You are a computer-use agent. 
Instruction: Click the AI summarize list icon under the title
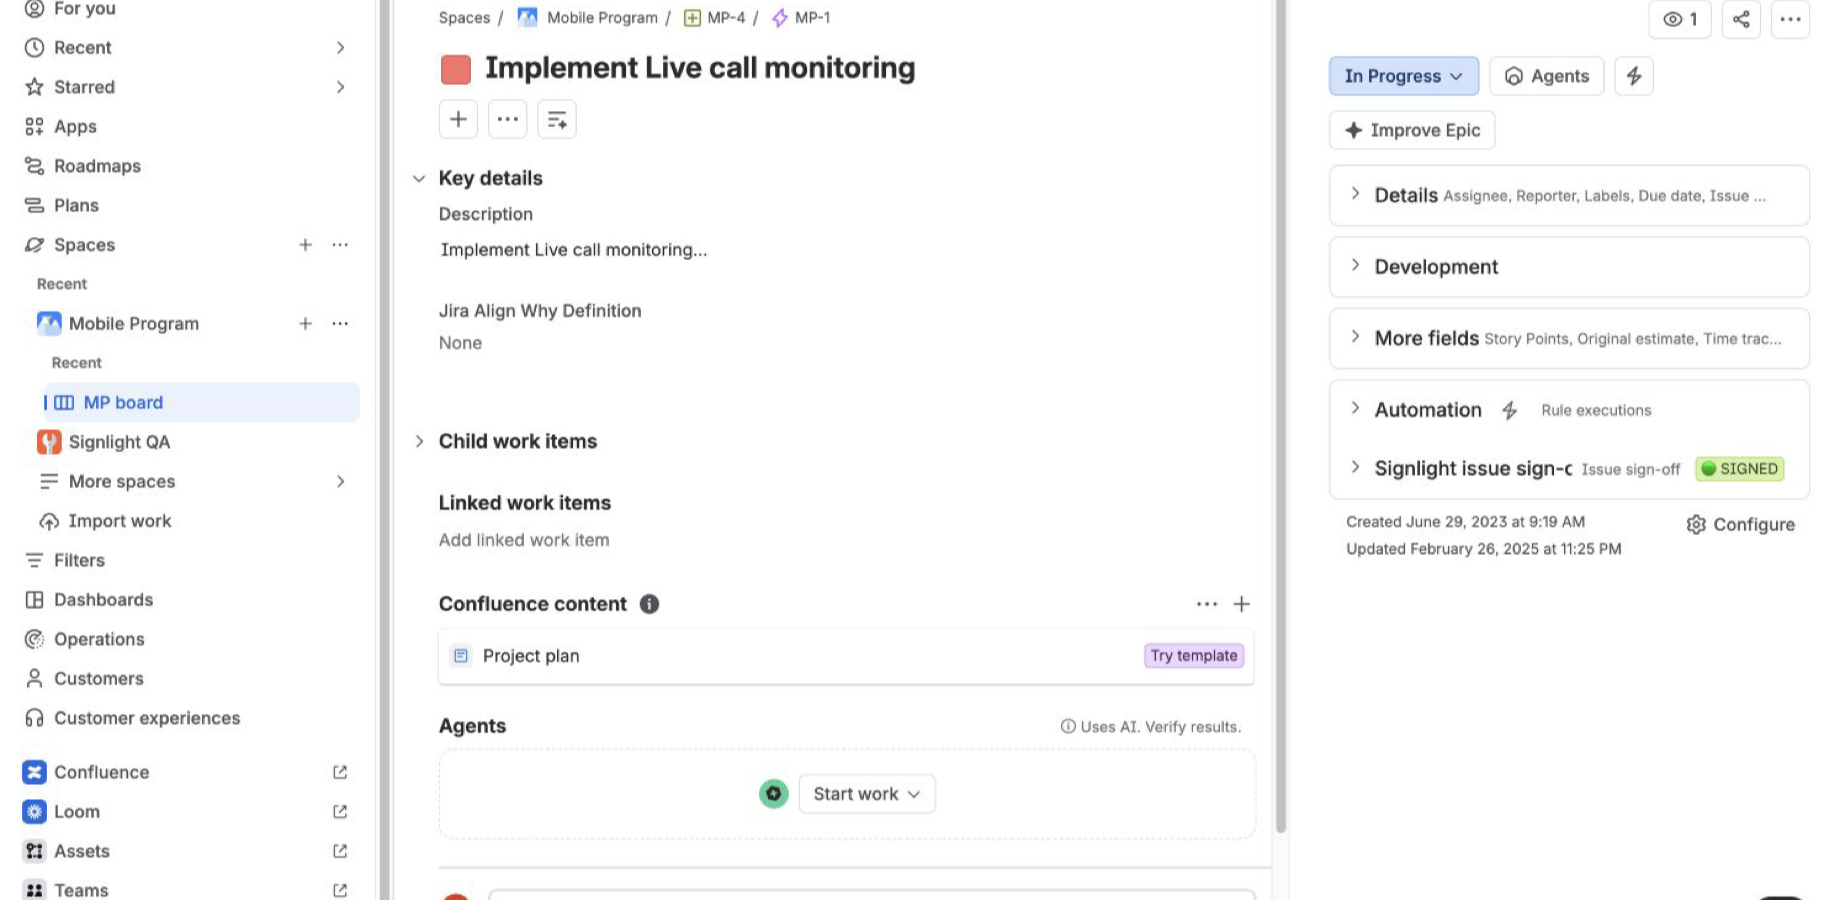click(557, 120)
